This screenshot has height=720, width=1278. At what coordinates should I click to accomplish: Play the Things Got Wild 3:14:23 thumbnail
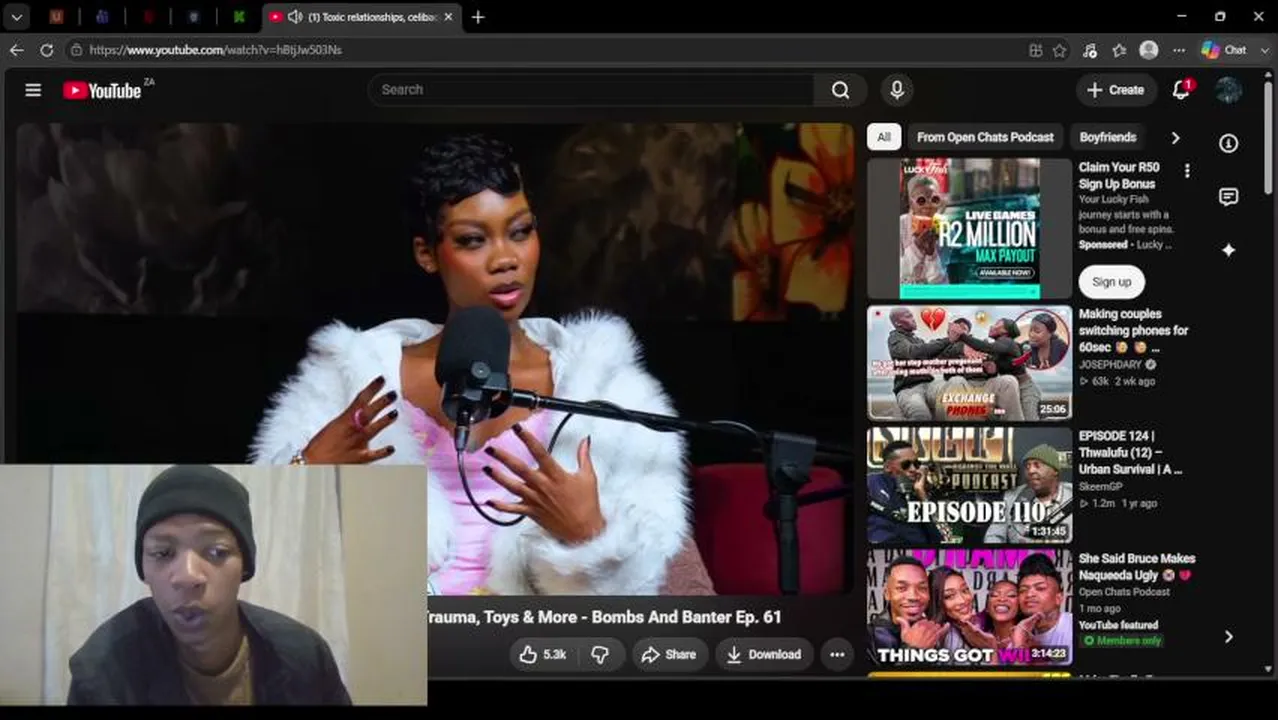[x=969, y=608]
